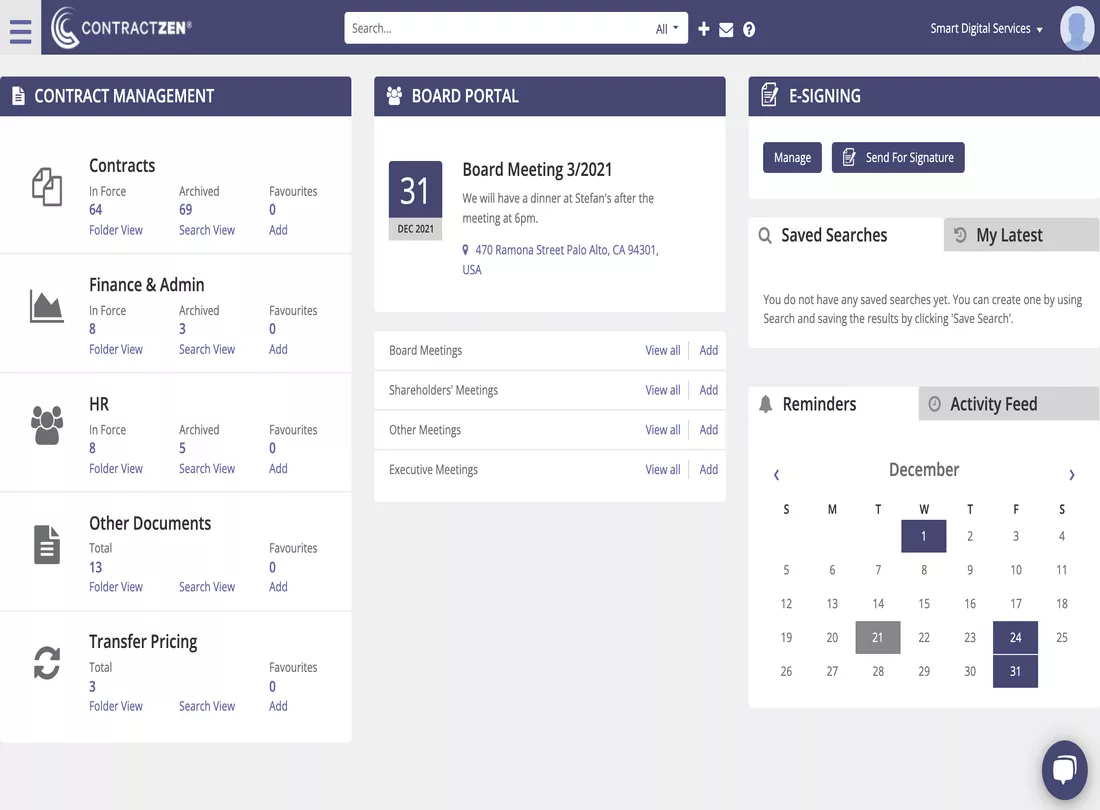
Task: Click the Transfer Pricing refresh icon
Action: pos(47,663)
